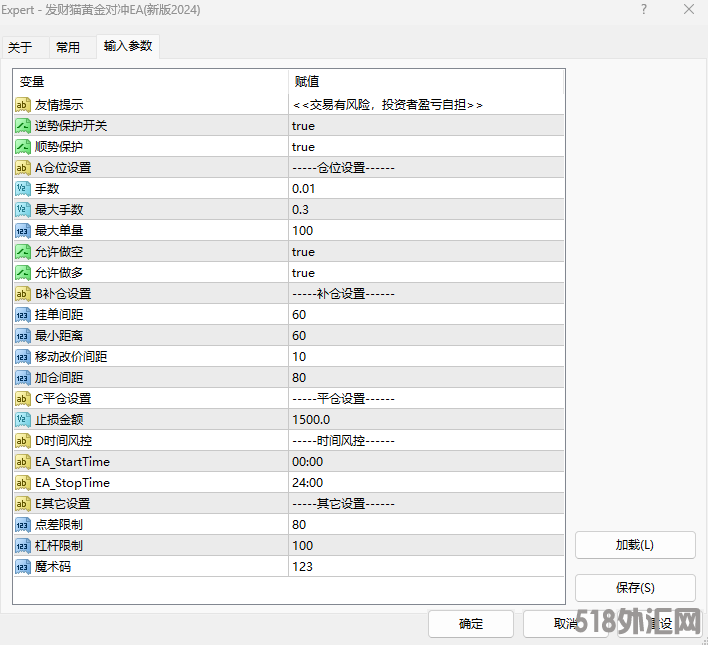
Task: Click the double-type icon beside 最大手数
Action: click(23, 210)
